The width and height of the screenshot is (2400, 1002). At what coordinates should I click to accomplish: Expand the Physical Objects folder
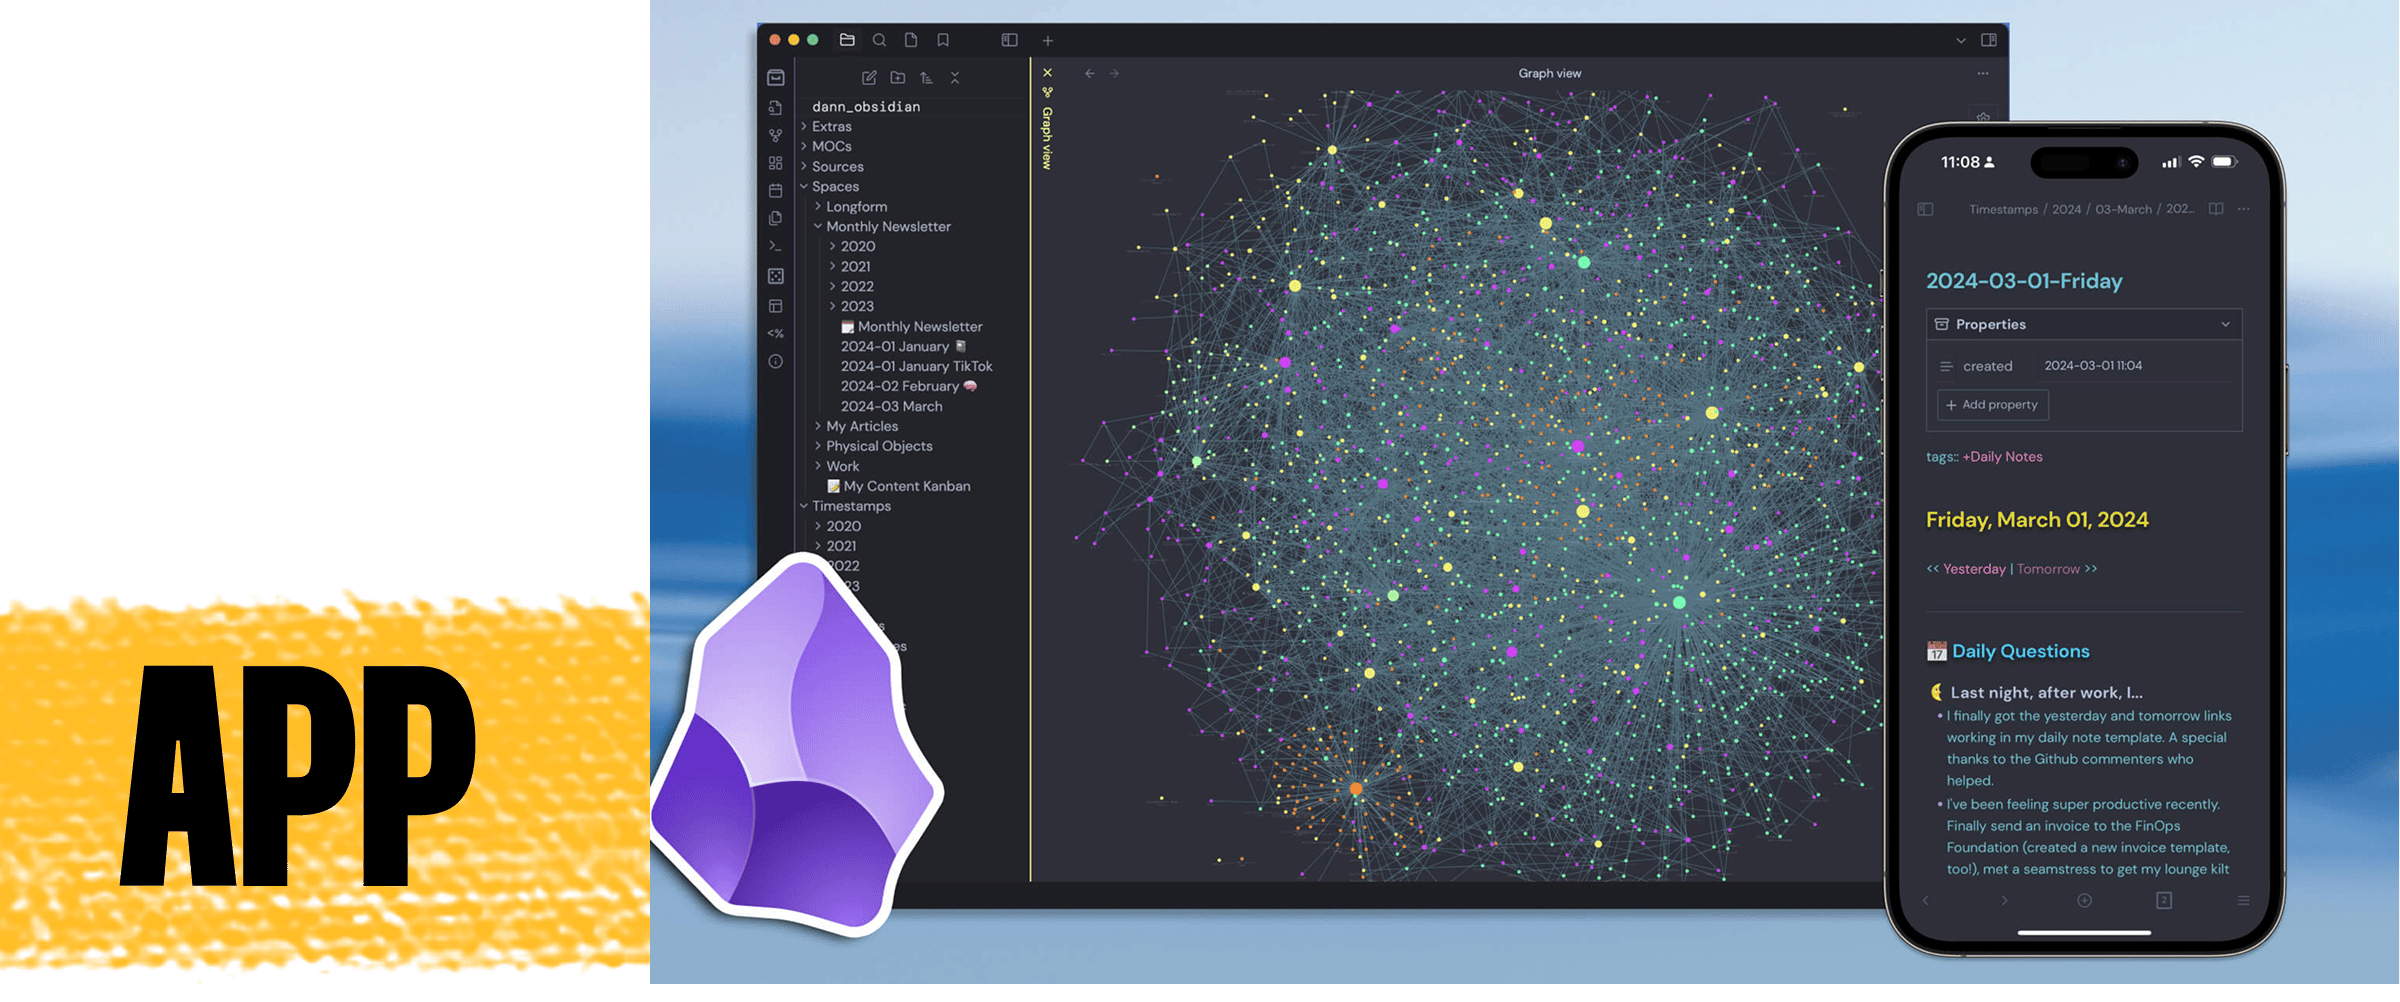point(879,447)
